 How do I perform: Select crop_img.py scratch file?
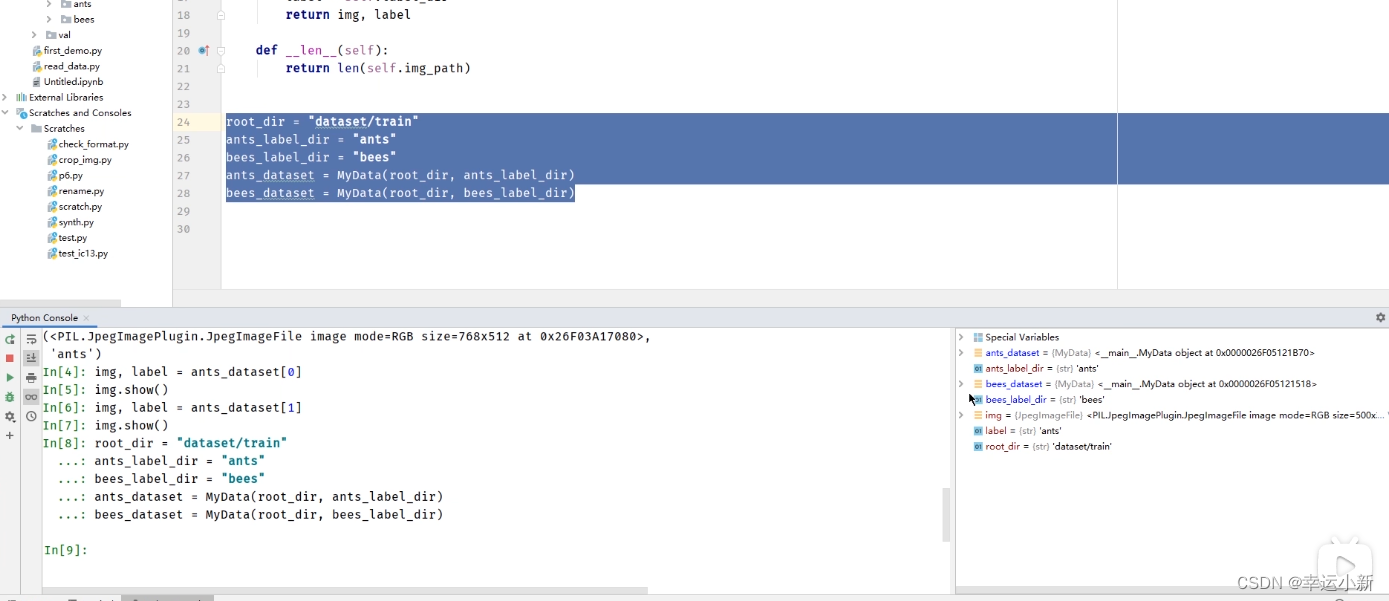tap(79, 160)
